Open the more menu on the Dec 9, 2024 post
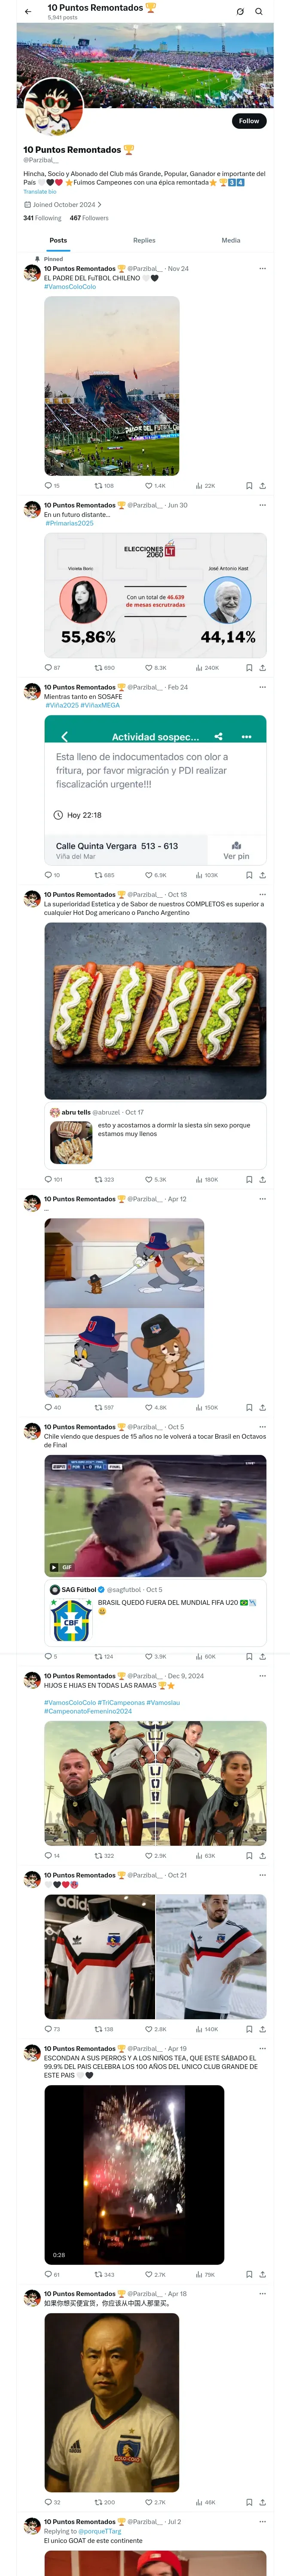This screenshot has height=2576, width=290. (263, 1676)
